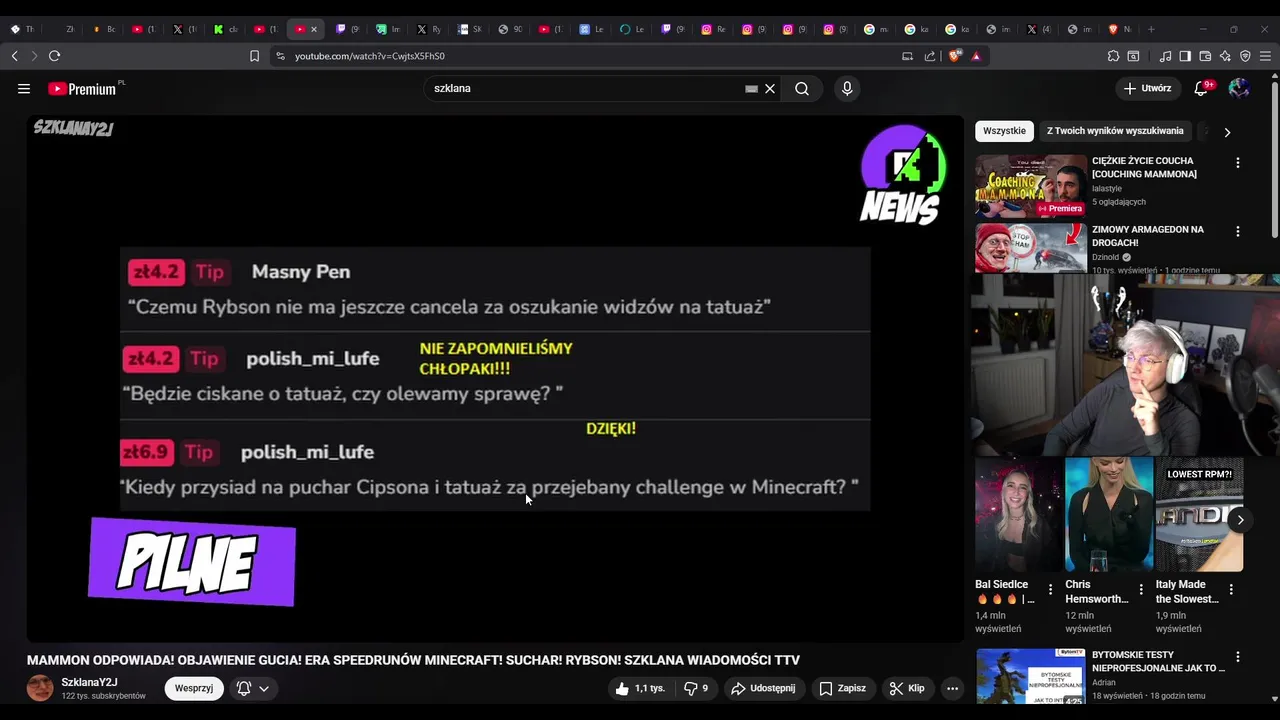This screenshot has height=720, width=1280.
Task: Click the browser address bar URL
Action: 370,56
